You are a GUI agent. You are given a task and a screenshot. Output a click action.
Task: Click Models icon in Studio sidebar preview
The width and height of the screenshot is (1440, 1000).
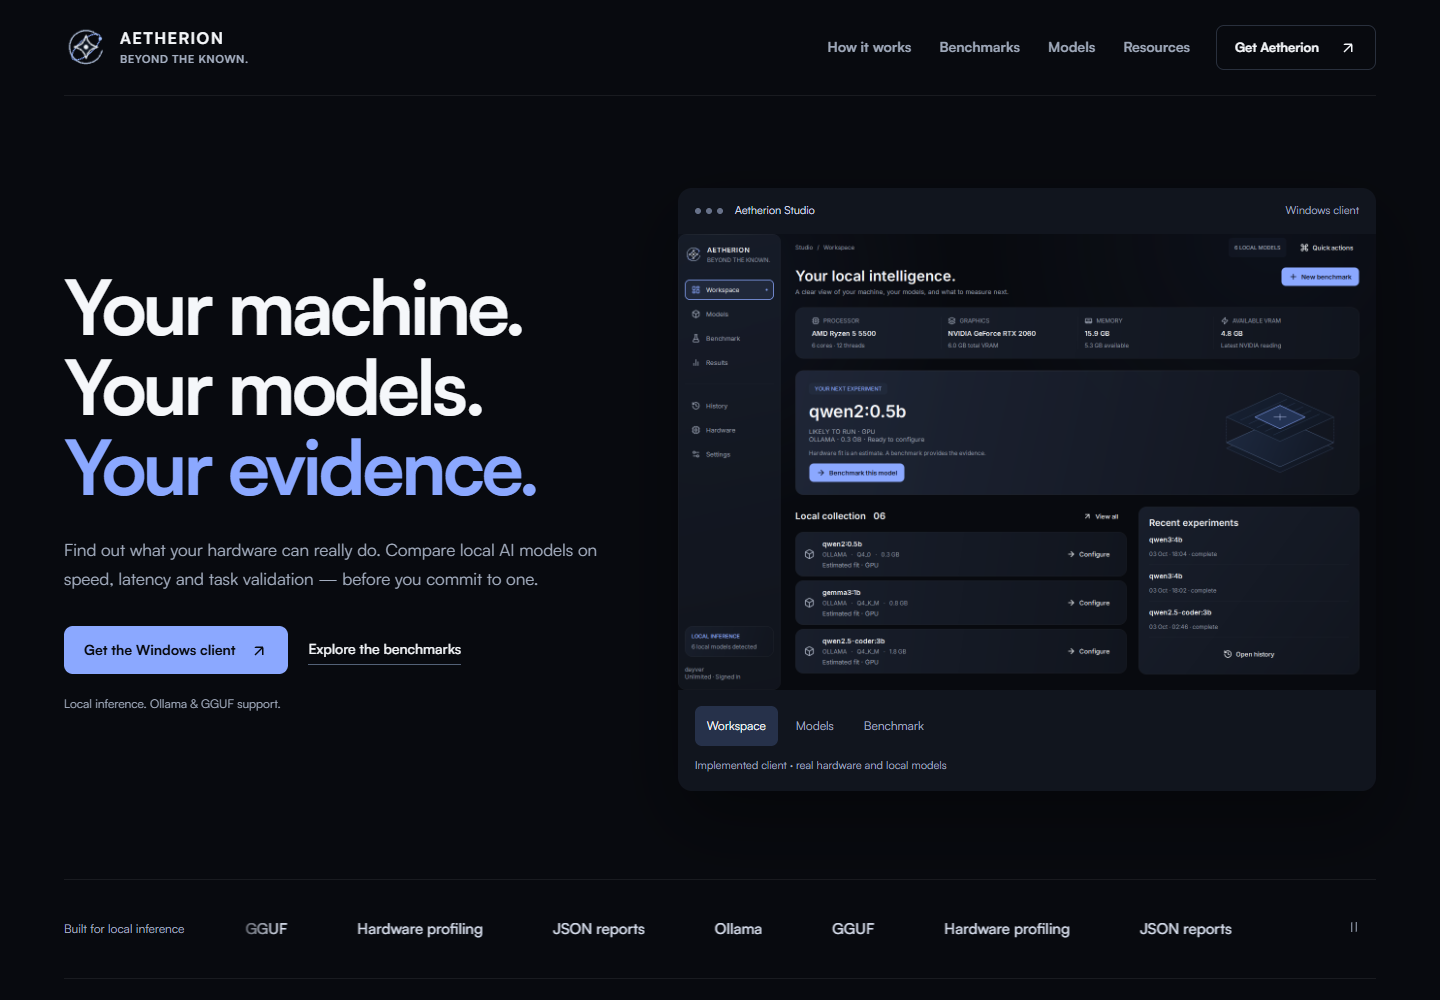tap(696, 314)
